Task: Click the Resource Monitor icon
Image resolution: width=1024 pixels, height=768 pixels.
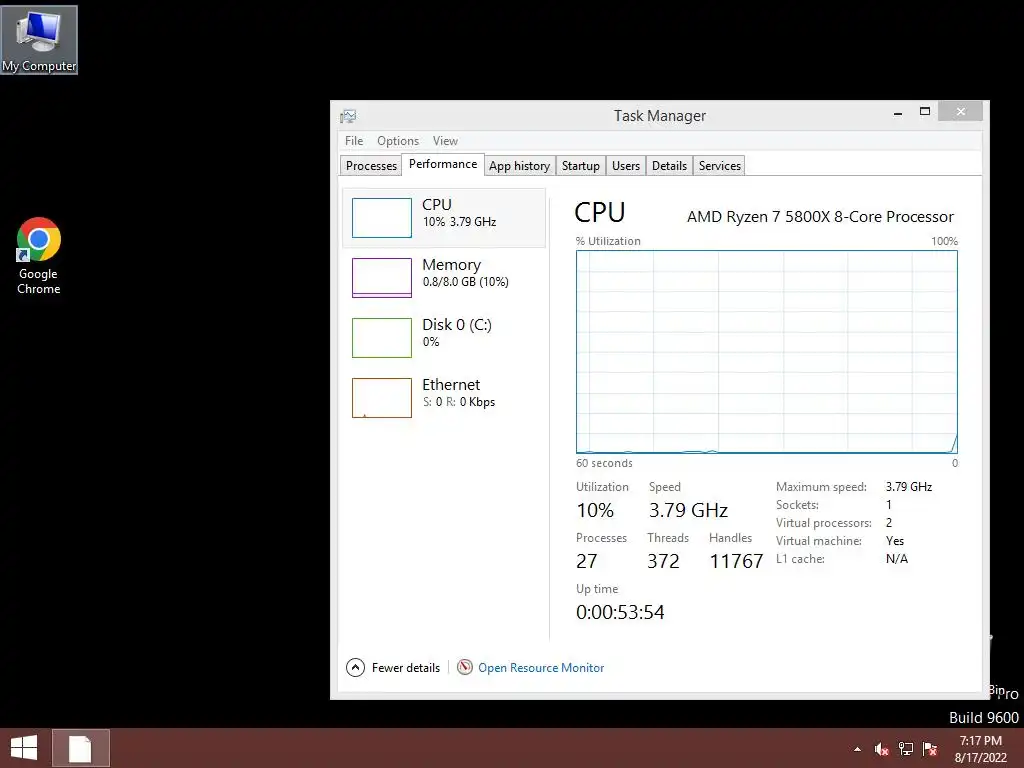Action: coord(464,667)
